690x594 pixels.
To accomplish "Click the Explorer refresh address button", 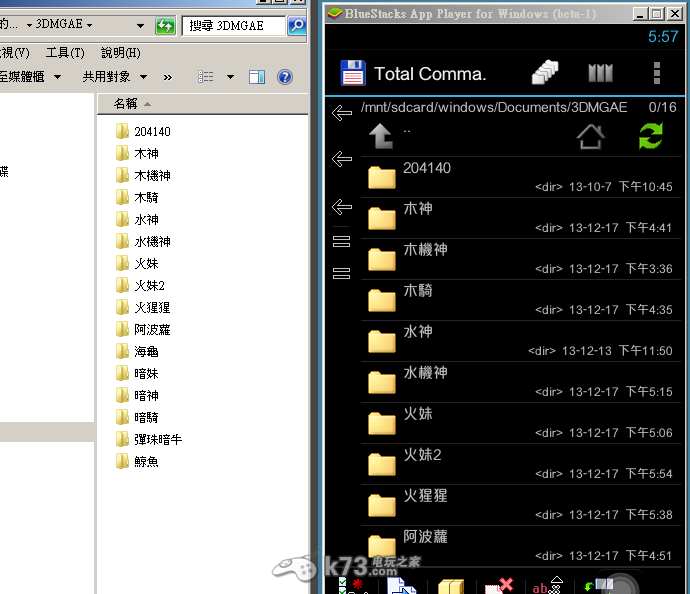I will 165,26.
